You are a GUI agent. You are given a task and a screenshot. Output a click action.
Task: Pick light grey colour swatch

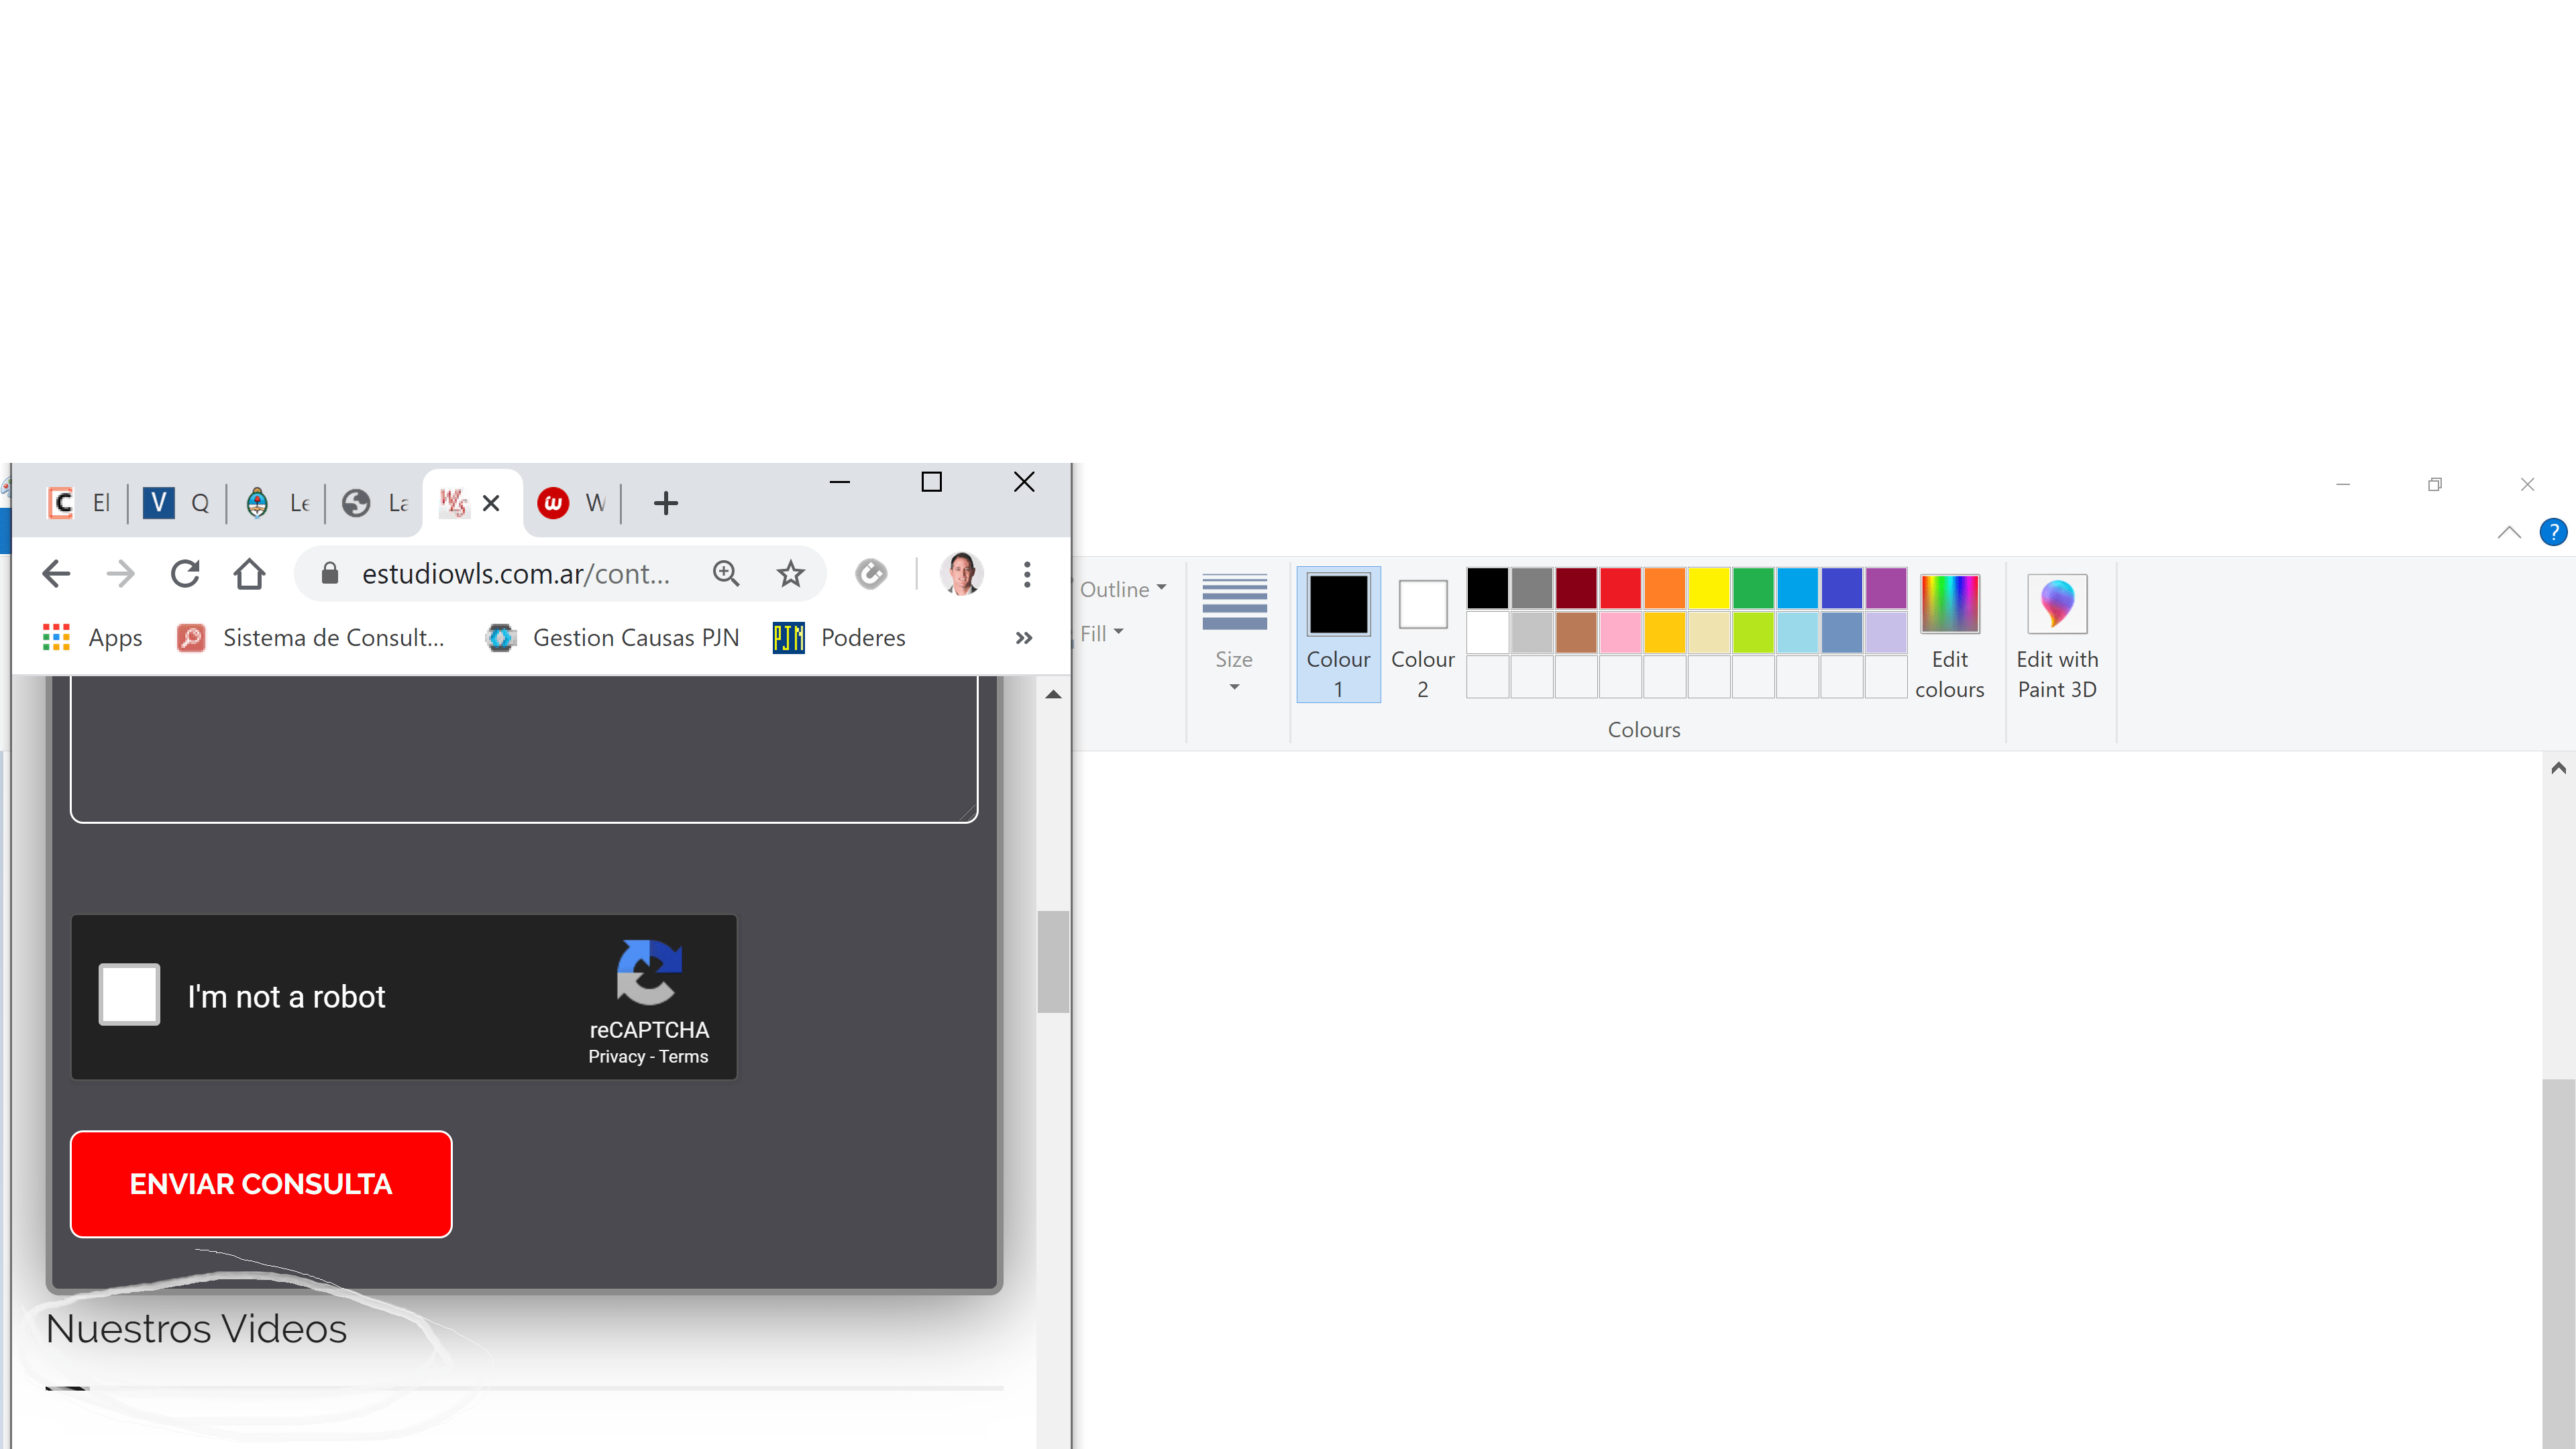(1531, 632)
